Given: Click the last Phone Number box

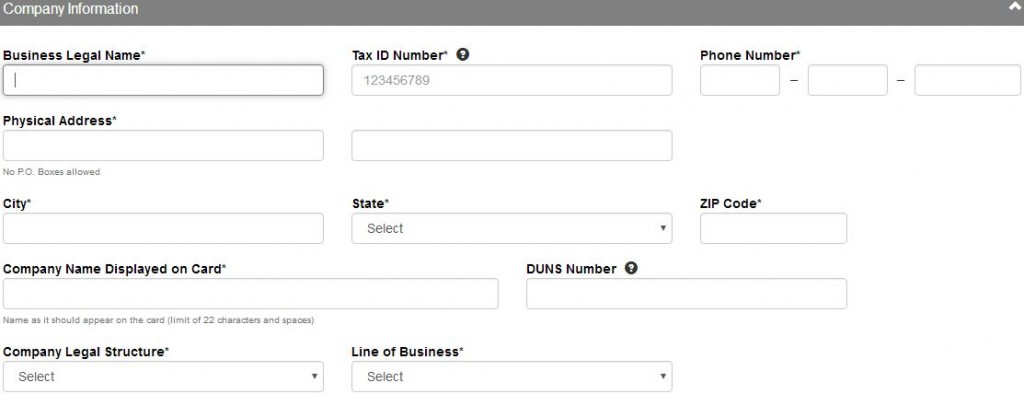Looking at the screenshot, I should [967, 80].
